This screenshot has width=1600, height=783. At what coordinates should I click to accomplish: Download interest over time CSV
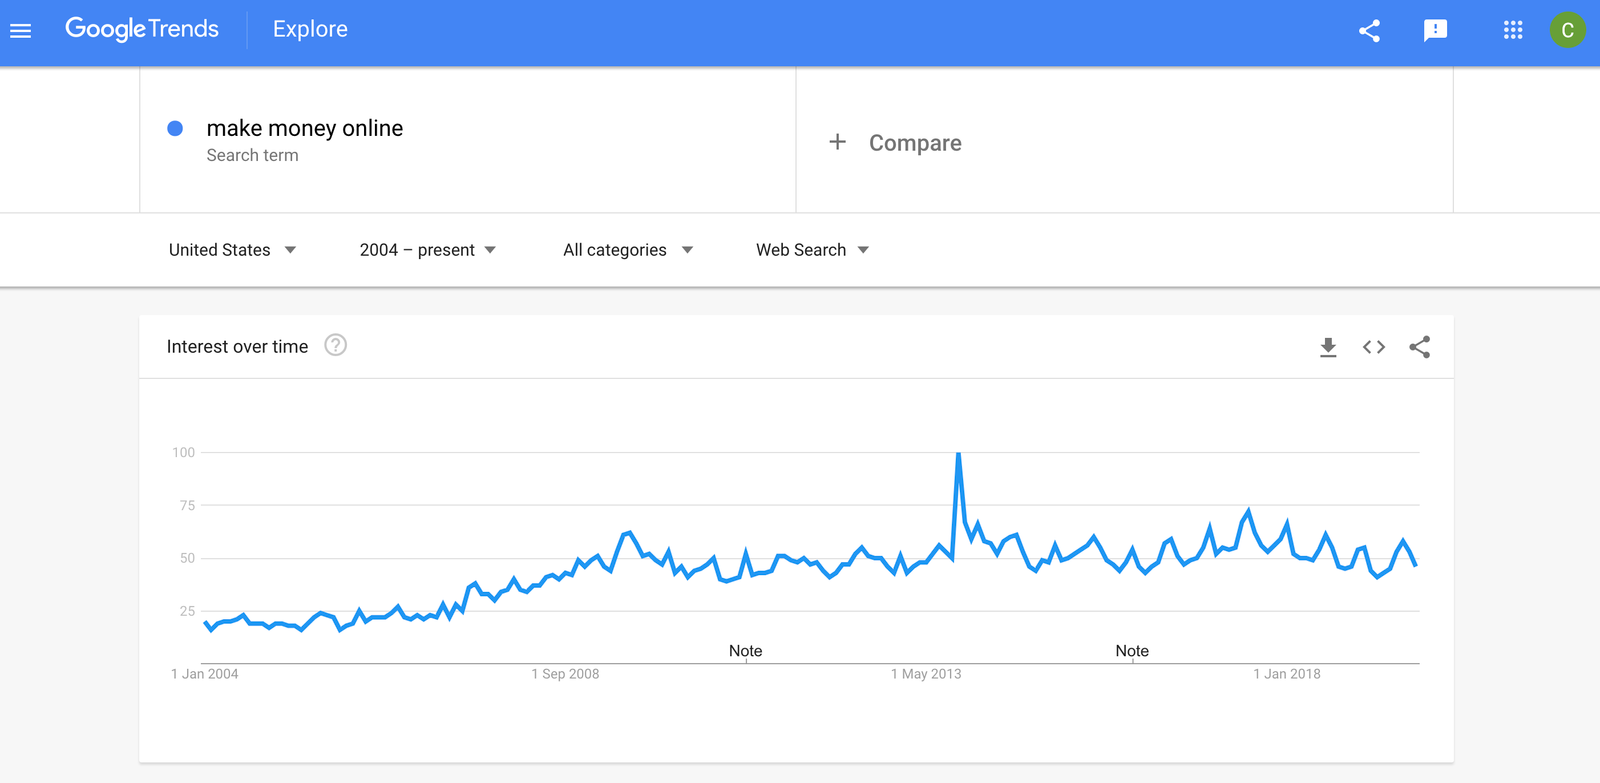click(x=1328, y=347)
